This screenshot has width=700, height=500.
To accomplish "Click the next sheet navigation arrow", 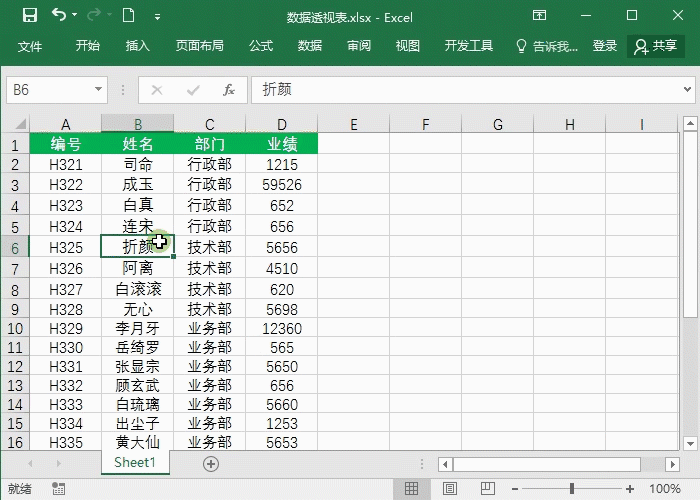I will tap(58, 464).
